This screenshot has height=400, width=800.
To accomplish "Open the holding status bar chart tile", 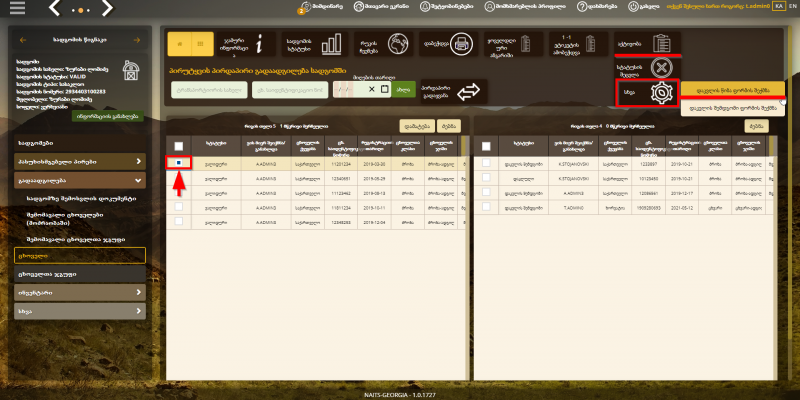I will click(x=315, y=44).
